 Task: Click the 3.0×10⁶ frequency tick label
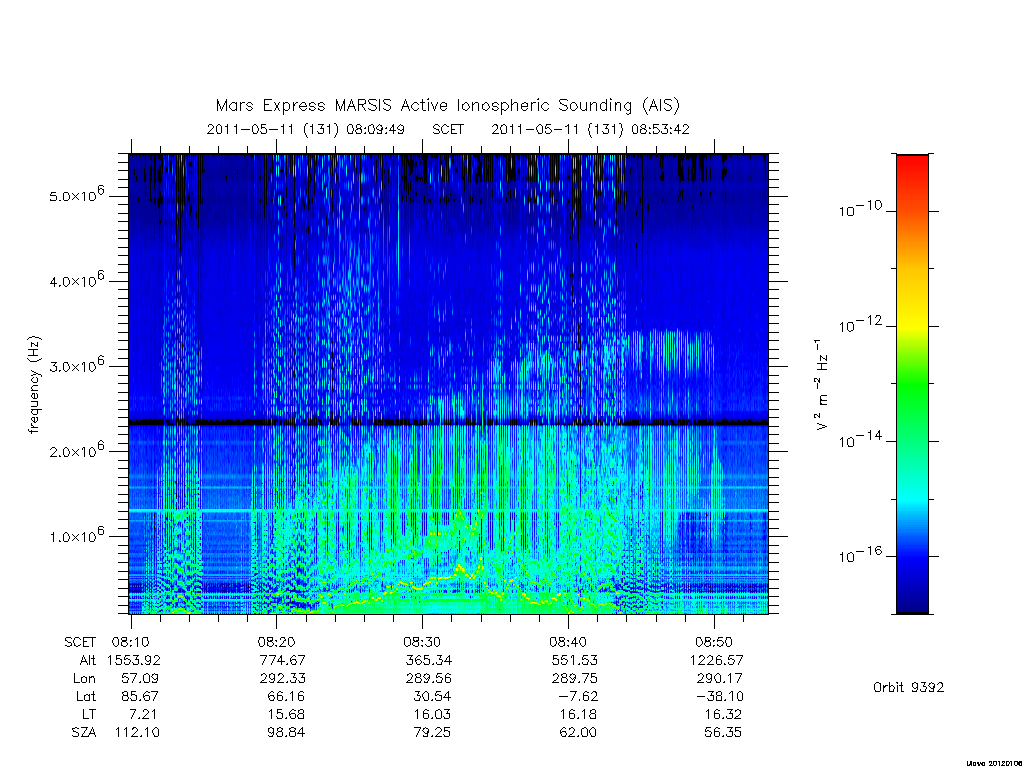[76, 365]
